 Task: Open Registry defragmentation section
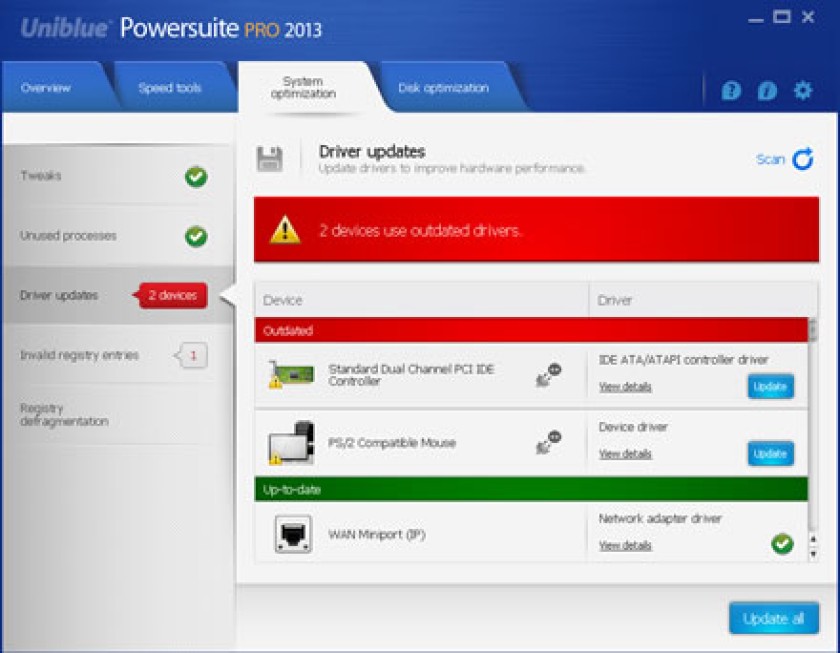[x=118, y=415]
